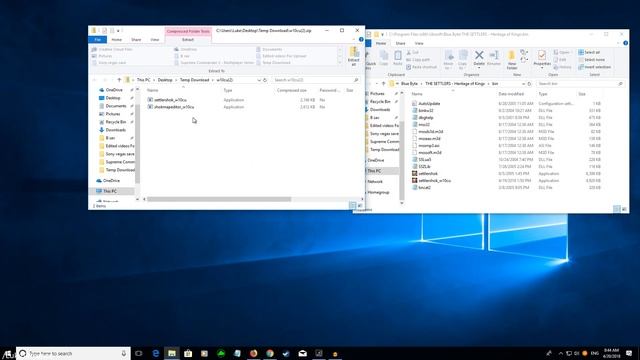The width and height of the screenshot is (640, 360).
Task: Click the zip window horizontal scrollbar
Action: click(219, 199)
